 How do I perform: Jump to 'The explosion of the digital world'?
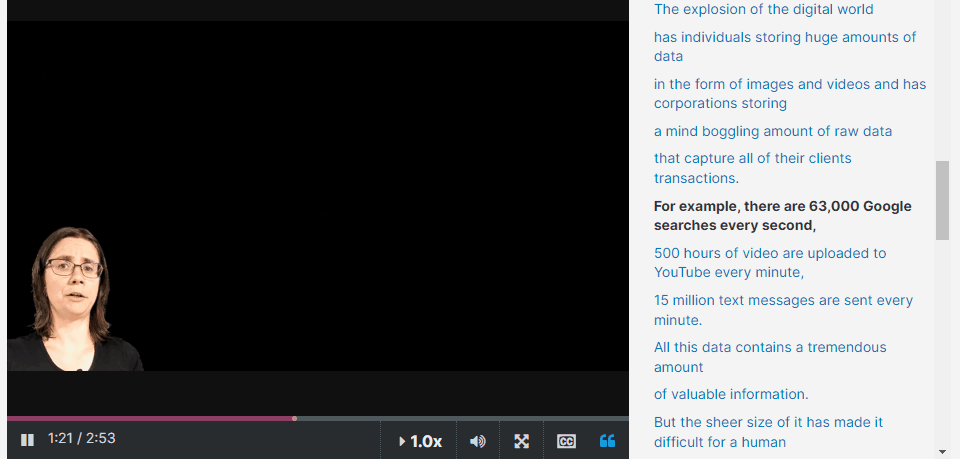pyautogui.click(x=763, y=9)
